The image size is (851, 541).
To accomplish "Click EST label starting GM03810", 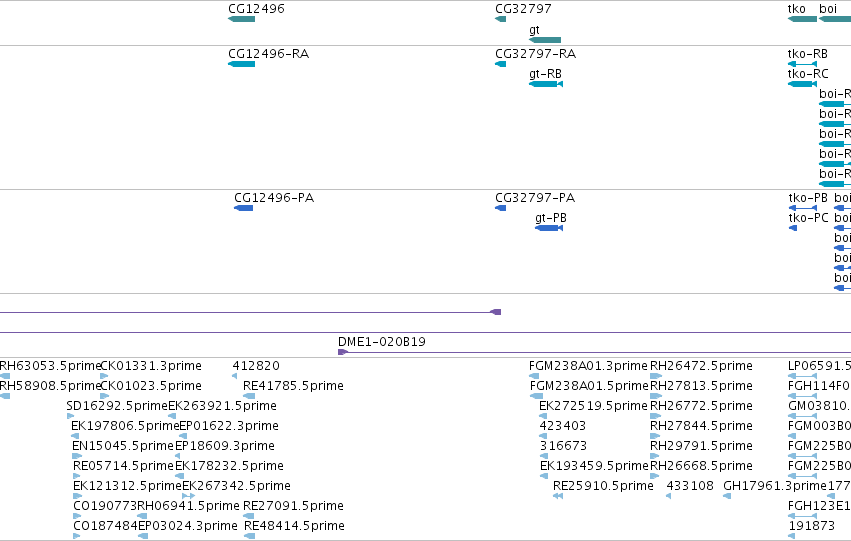I will pos(819,406).
